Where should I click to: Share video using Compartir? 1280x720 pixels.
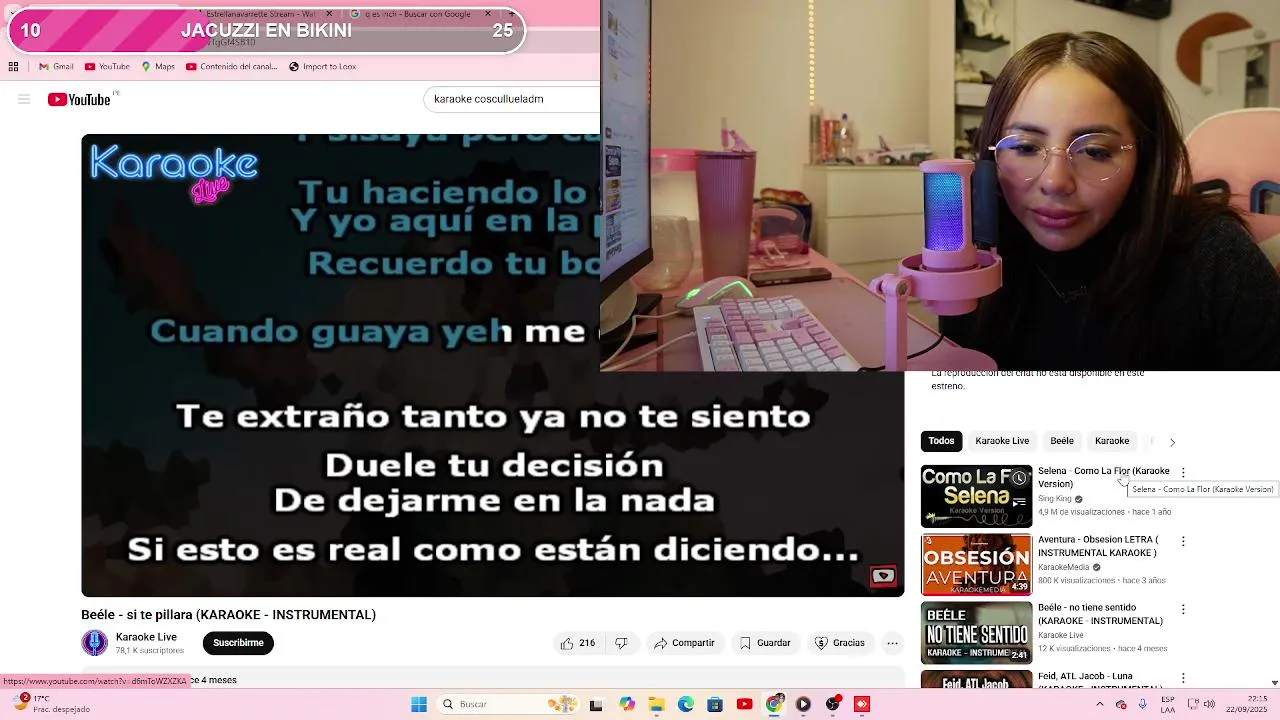684,643
